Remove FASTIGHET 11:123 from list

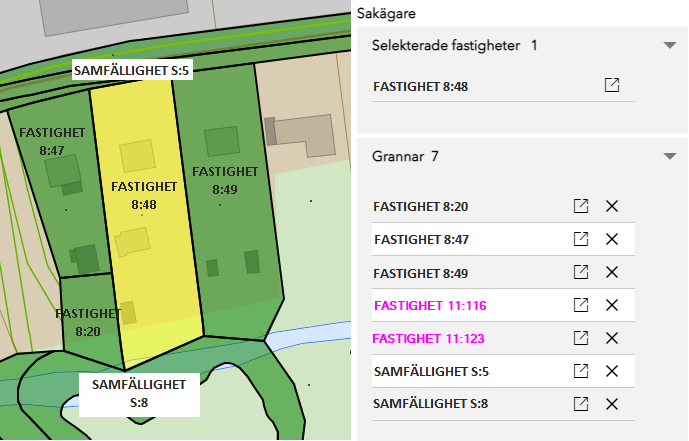click(613, 338)
